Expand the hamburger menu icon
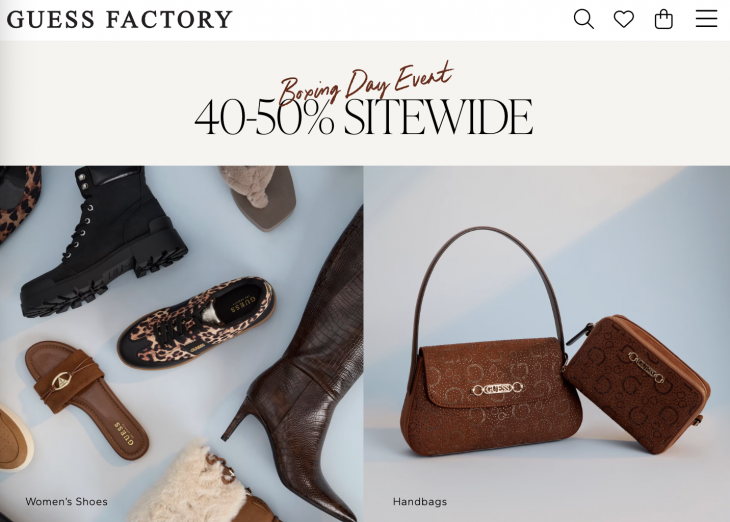 tap(706, 19)
